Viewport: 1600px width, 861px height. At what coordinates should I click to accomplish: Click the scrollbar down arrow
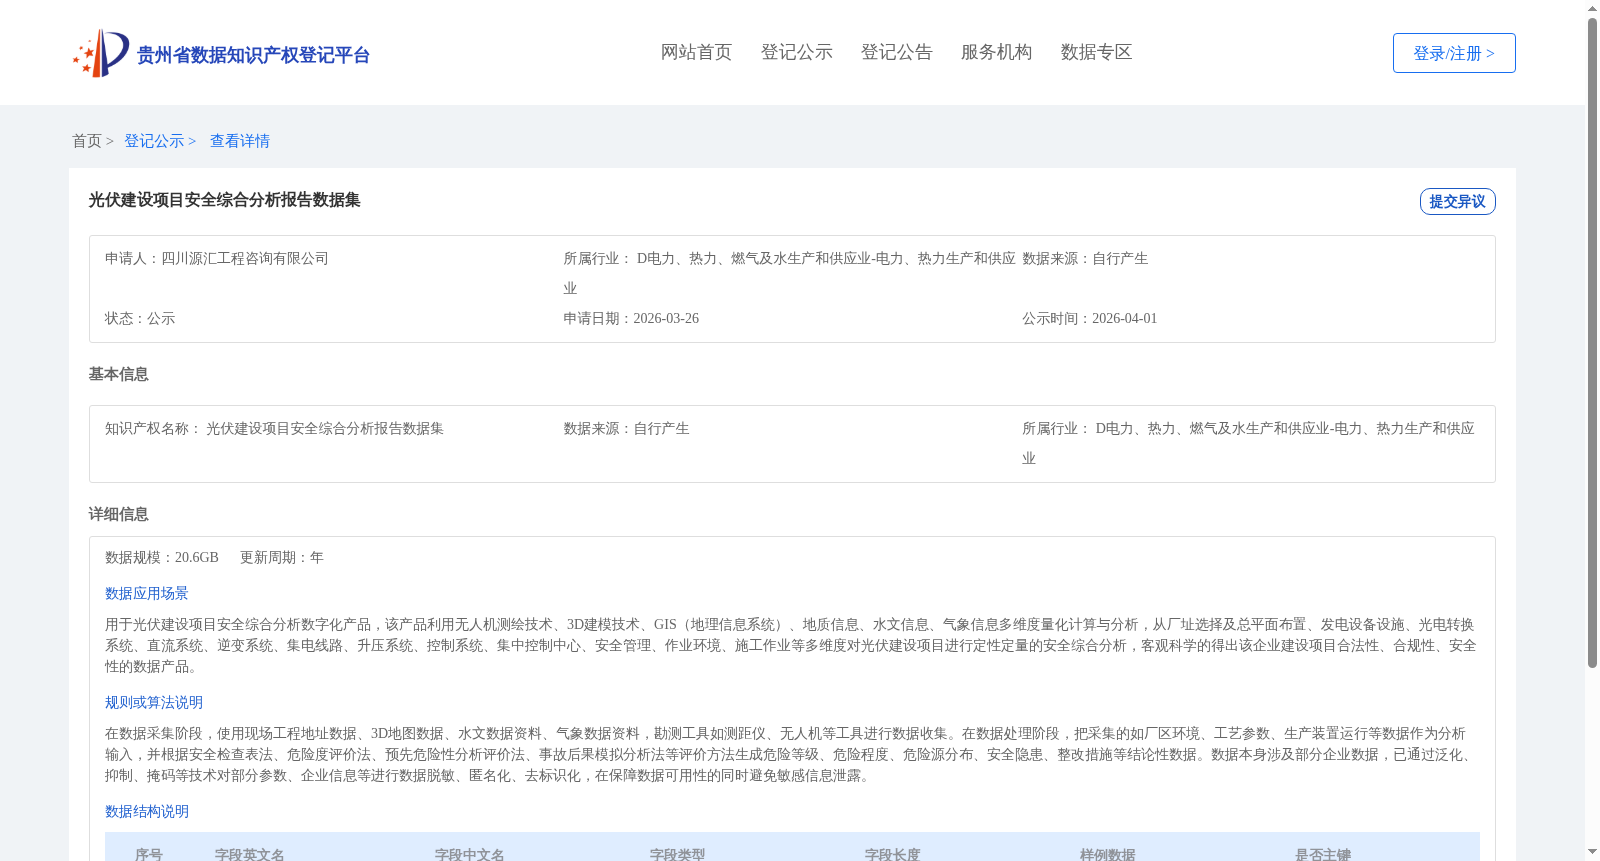1592,852
